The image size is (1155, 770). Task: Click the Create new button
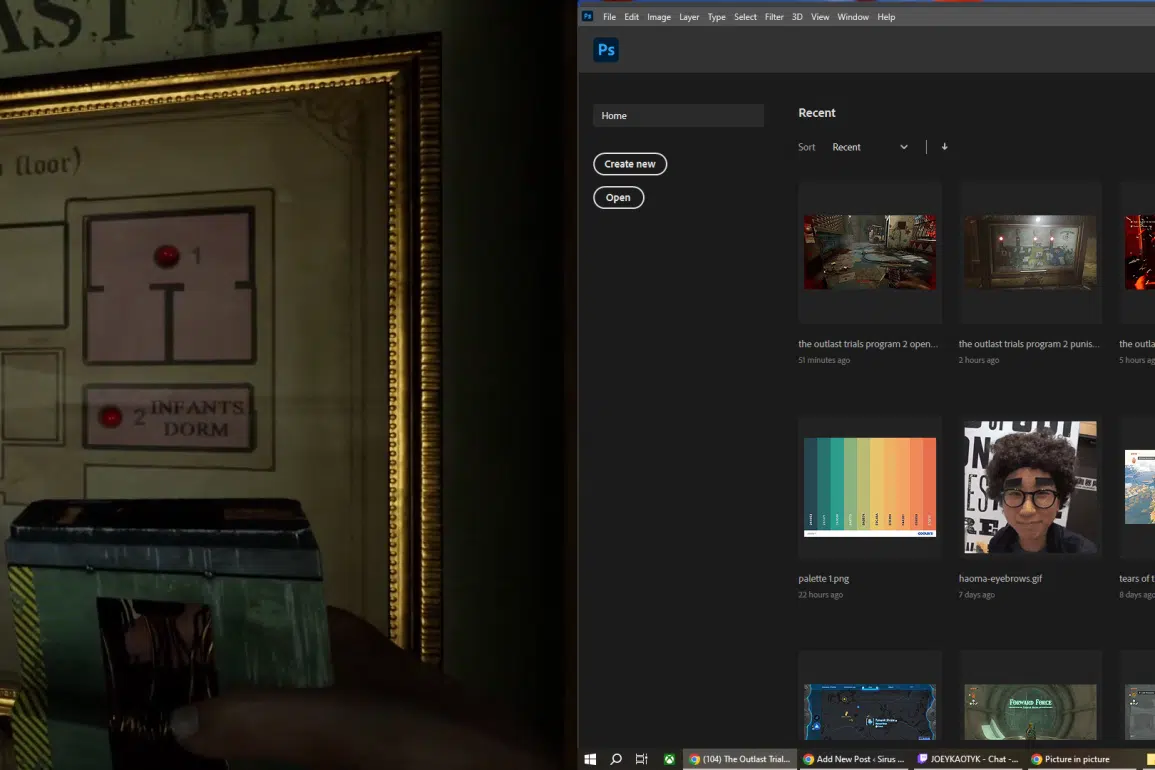click(x=630, y=164)
